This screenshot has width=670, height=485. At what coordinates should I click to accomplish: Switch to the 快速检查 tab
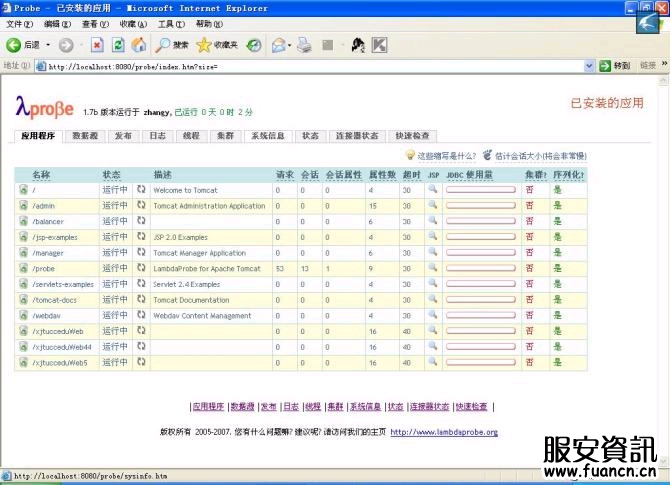(412, 136)
